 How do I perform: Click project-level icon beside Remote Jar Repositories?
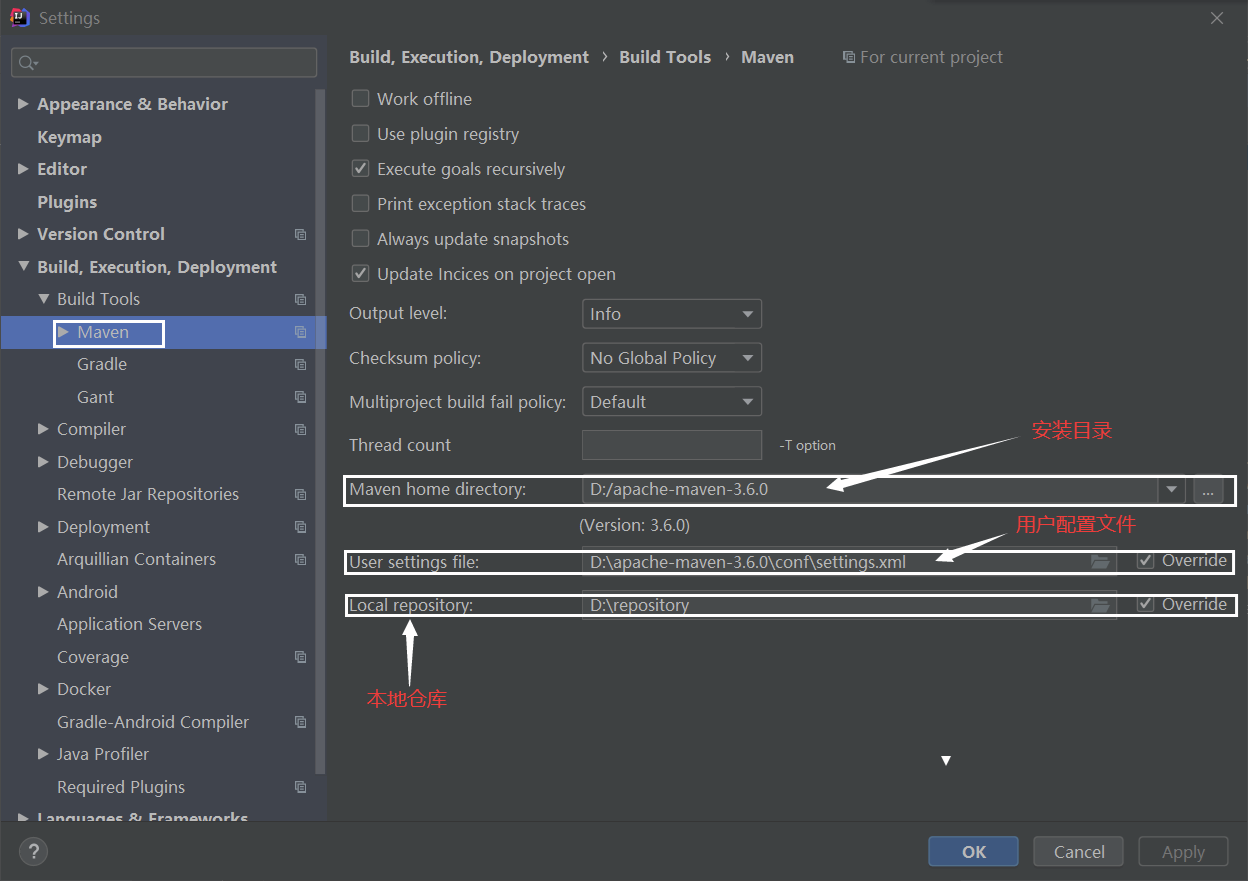[300, 494]
